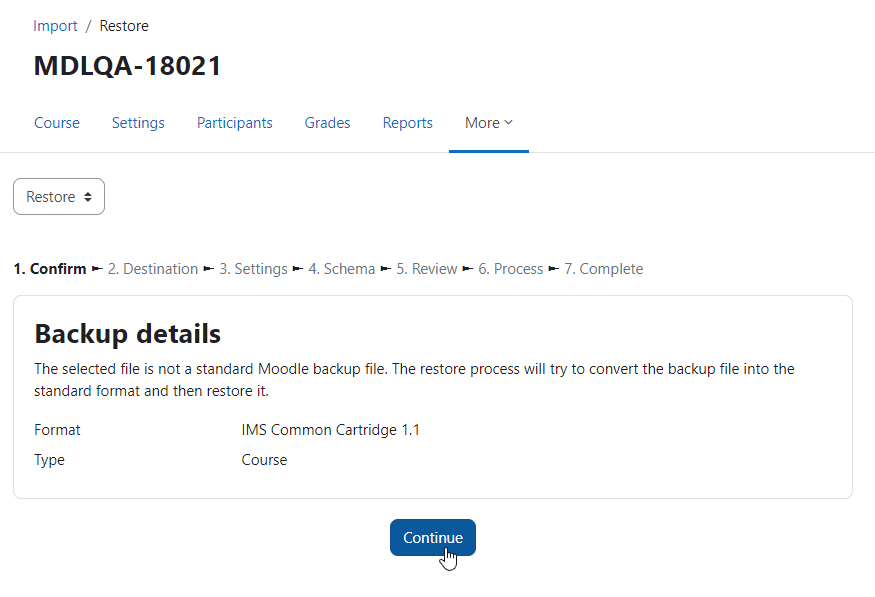The height and width of the screenshot is (597, 875).
Task: Click the '5. Review' step
Action: pyautogui.click(x=426, y=269)
